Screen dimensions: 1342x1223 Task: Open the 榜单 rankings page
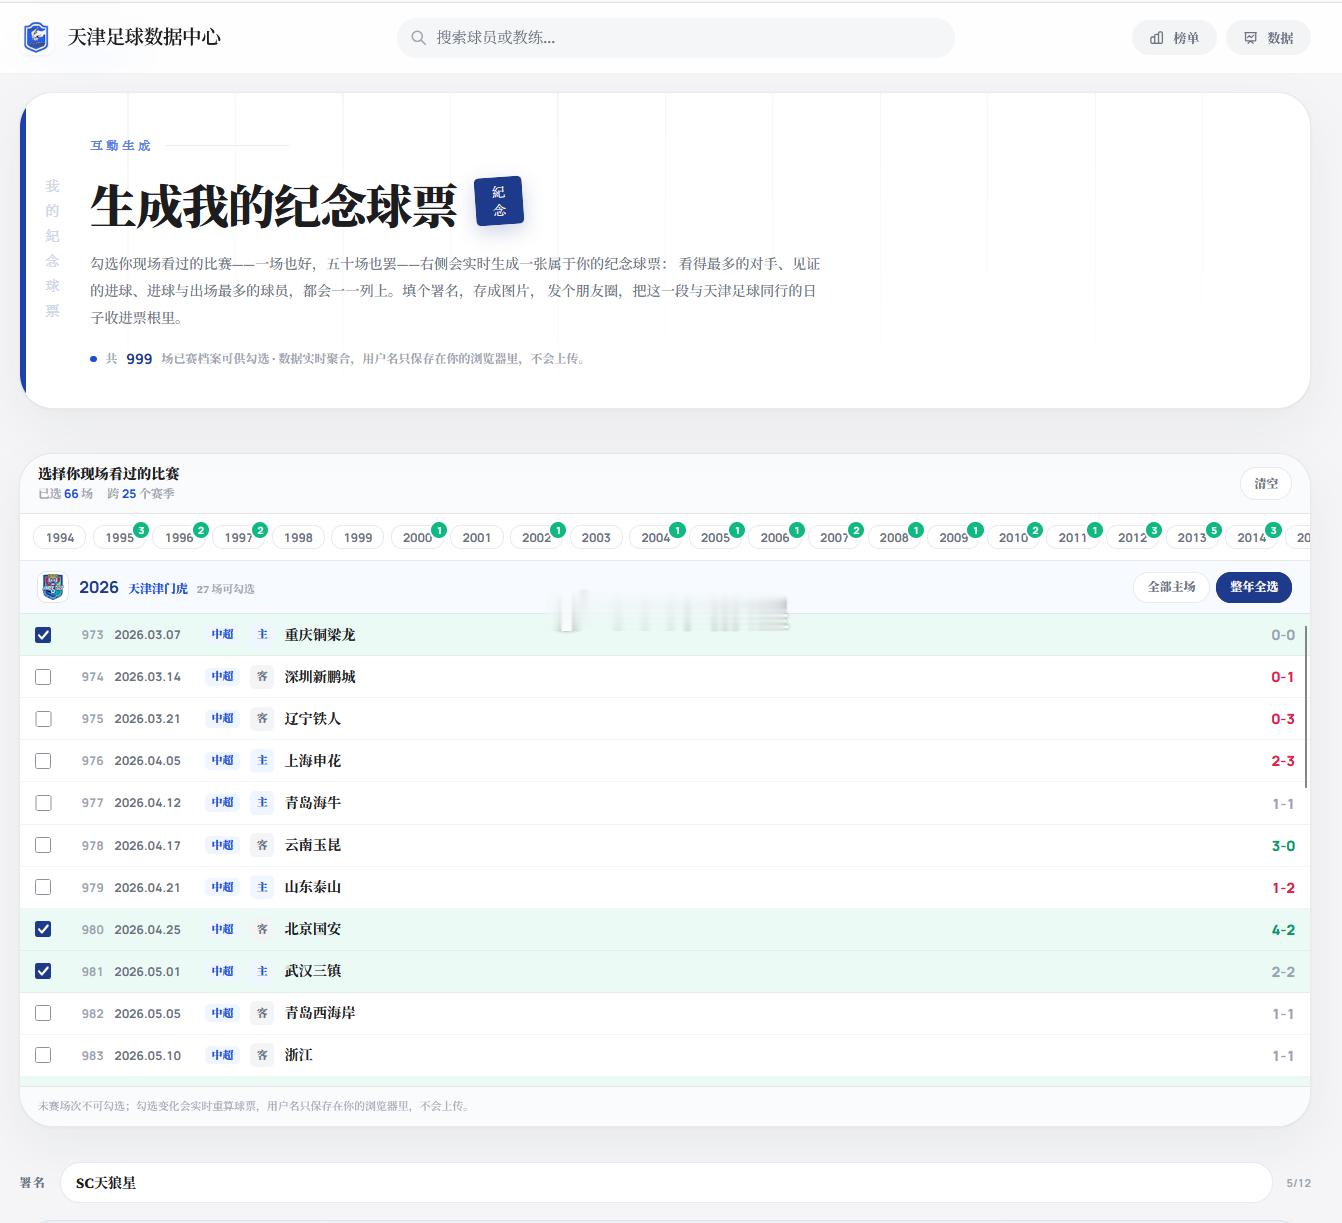pos(1174,37)
